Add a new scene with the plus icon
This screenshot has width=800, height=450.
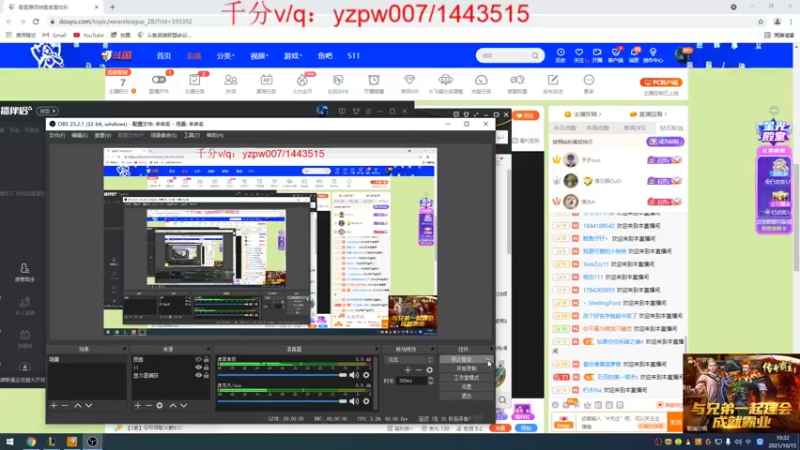54,406
